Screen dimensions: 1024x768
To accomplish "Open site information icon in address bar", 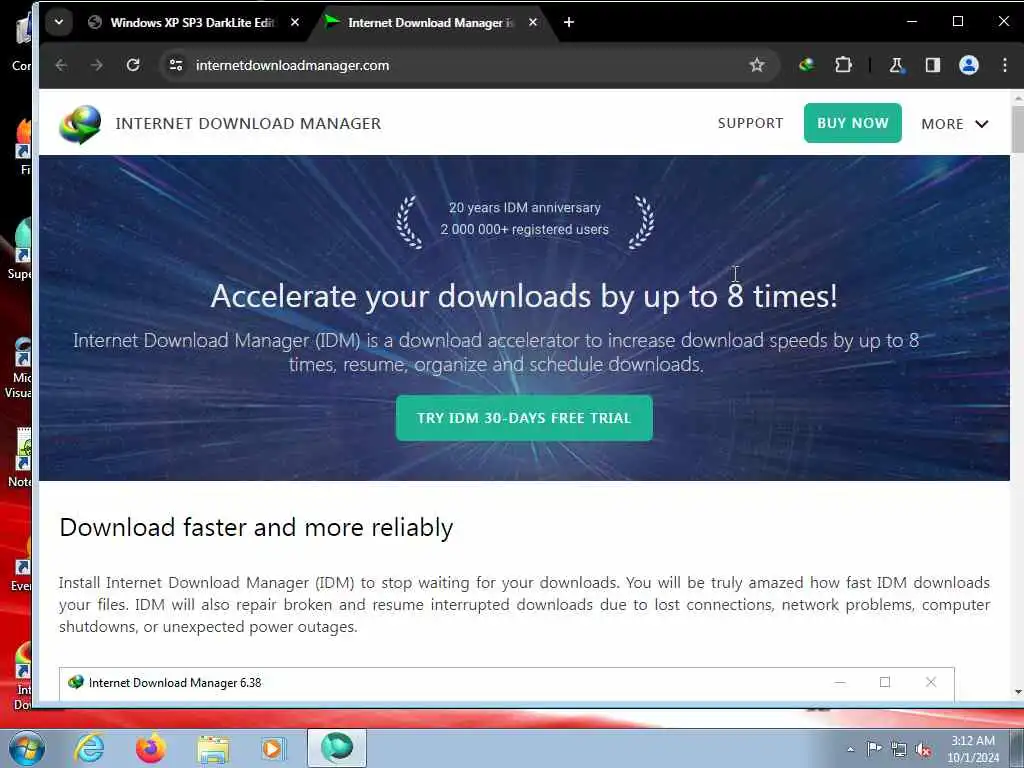I will 176,65.
